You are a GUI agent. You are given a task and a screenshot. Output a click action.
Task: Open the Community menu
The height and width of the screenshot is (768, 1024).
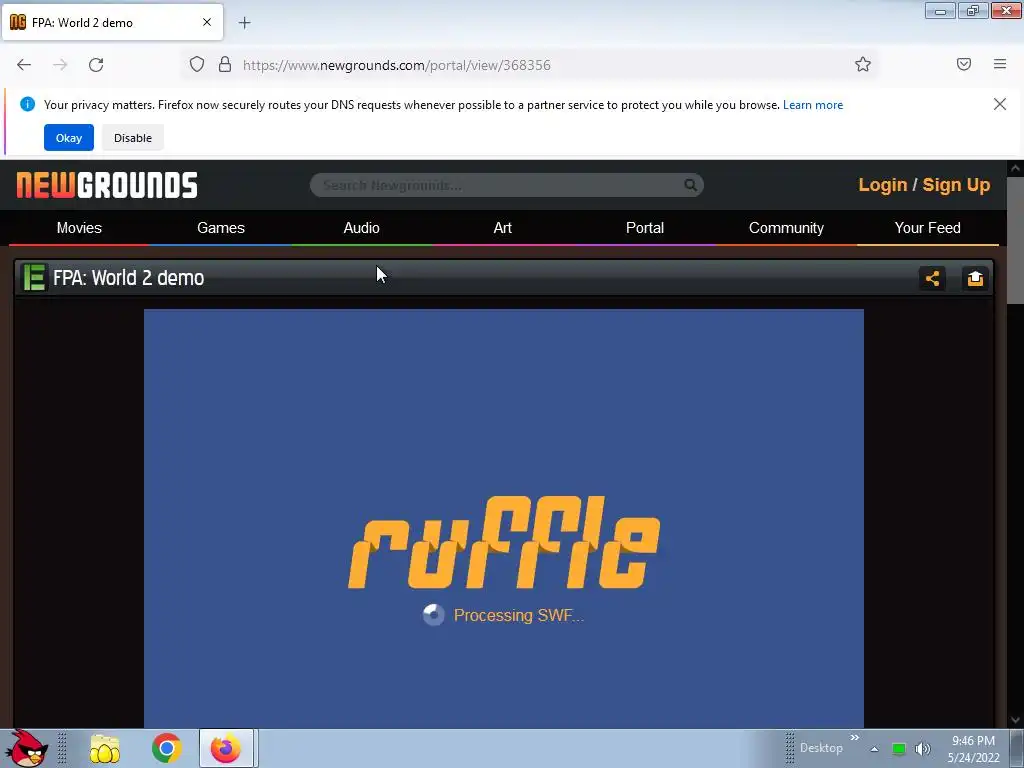pyautogui.click(x=786, y=228)
